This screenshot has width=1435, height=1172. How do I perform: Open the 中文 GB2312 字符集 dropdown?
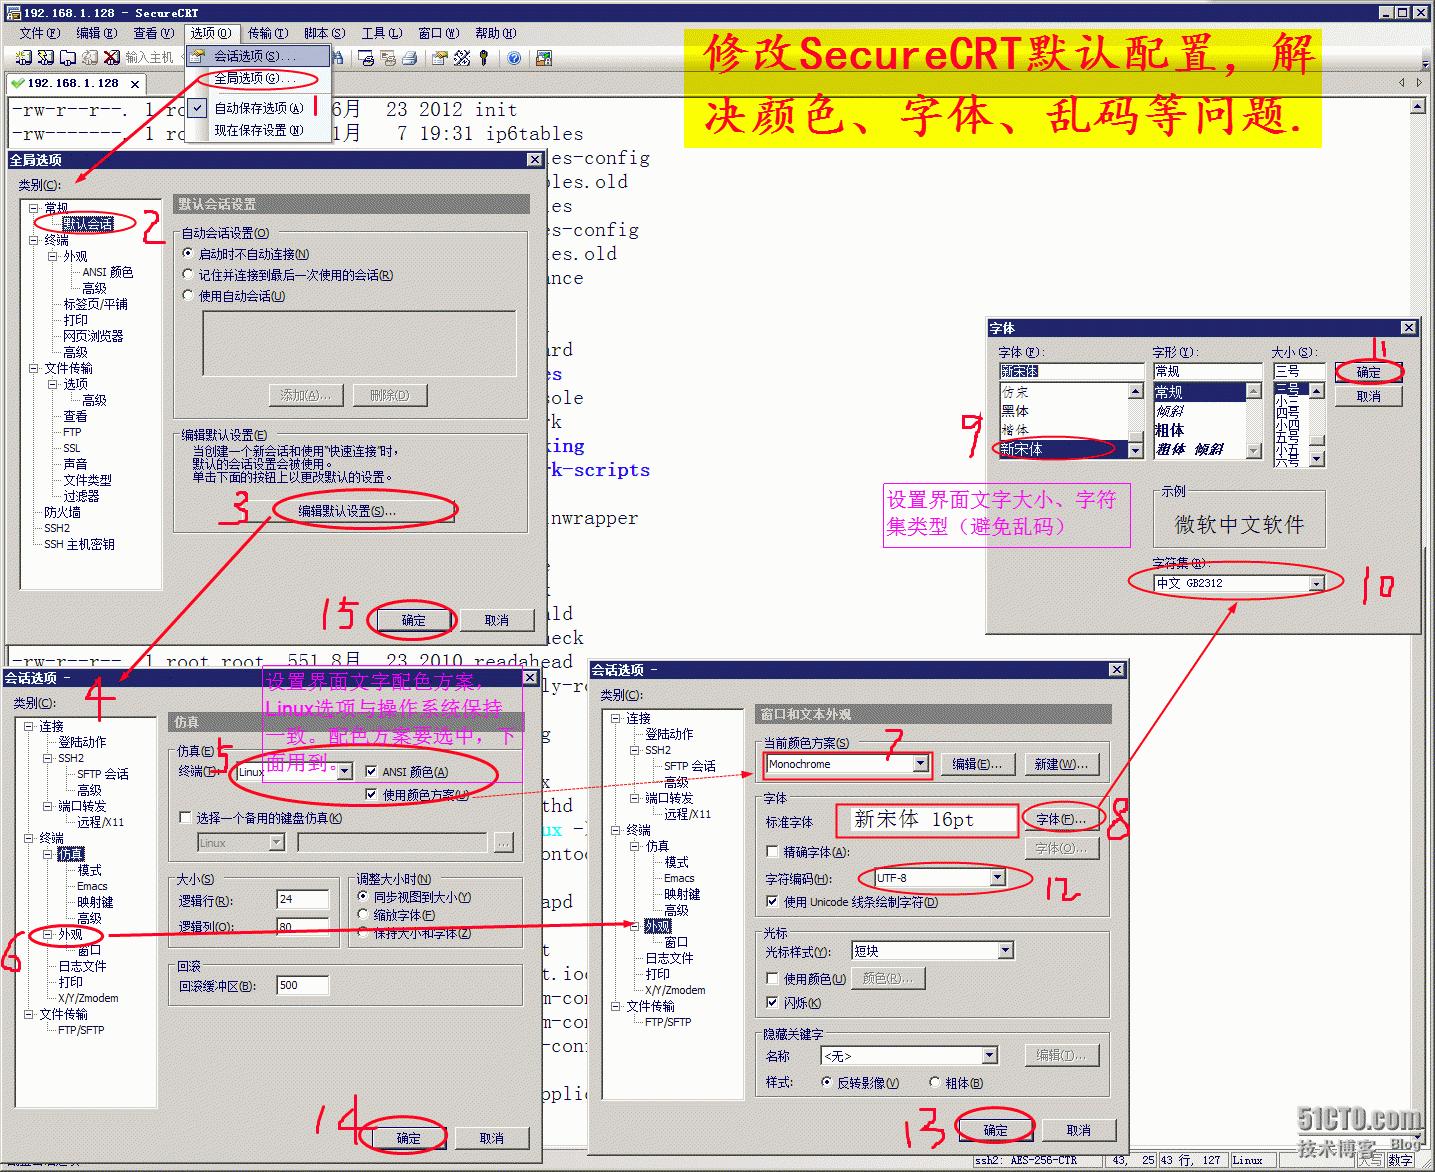pyautogui.click(x=1315, y=582)
